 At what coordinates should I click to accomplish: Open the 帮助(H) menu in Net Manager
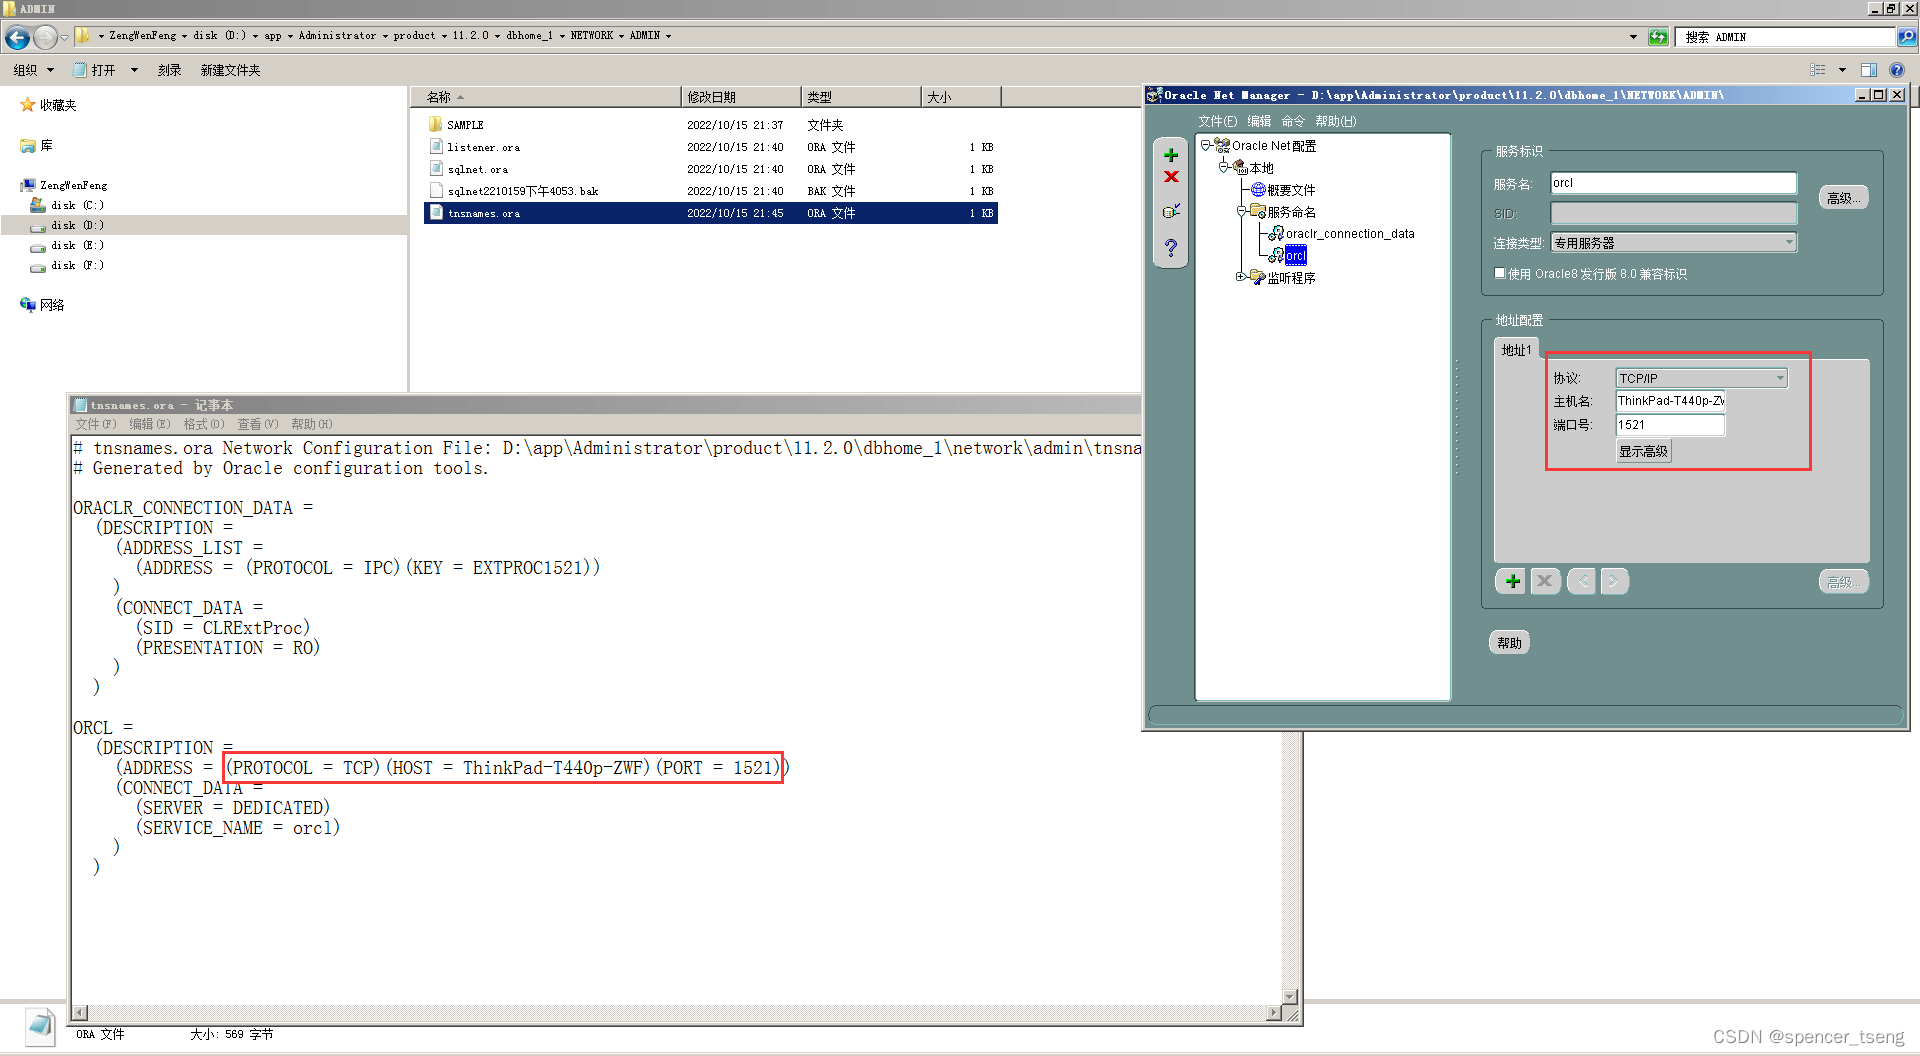(1335, 121)
